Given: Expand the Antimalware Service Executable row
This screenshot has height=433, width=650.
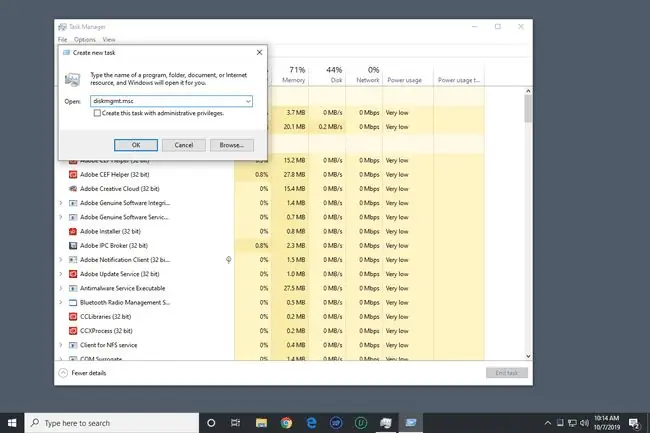Looking at the screenshot, I should [x=61, y=288].
